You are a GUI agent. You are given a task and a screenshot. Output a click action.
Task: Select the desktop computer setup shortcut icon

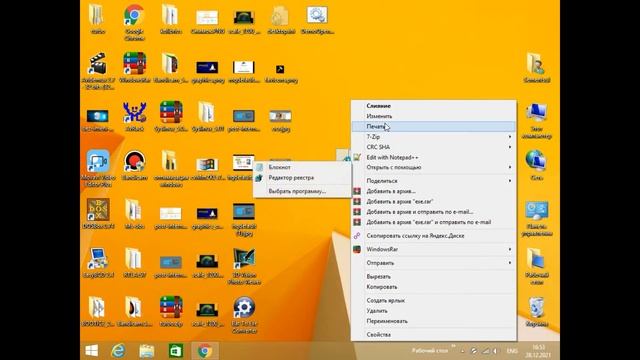98,260
